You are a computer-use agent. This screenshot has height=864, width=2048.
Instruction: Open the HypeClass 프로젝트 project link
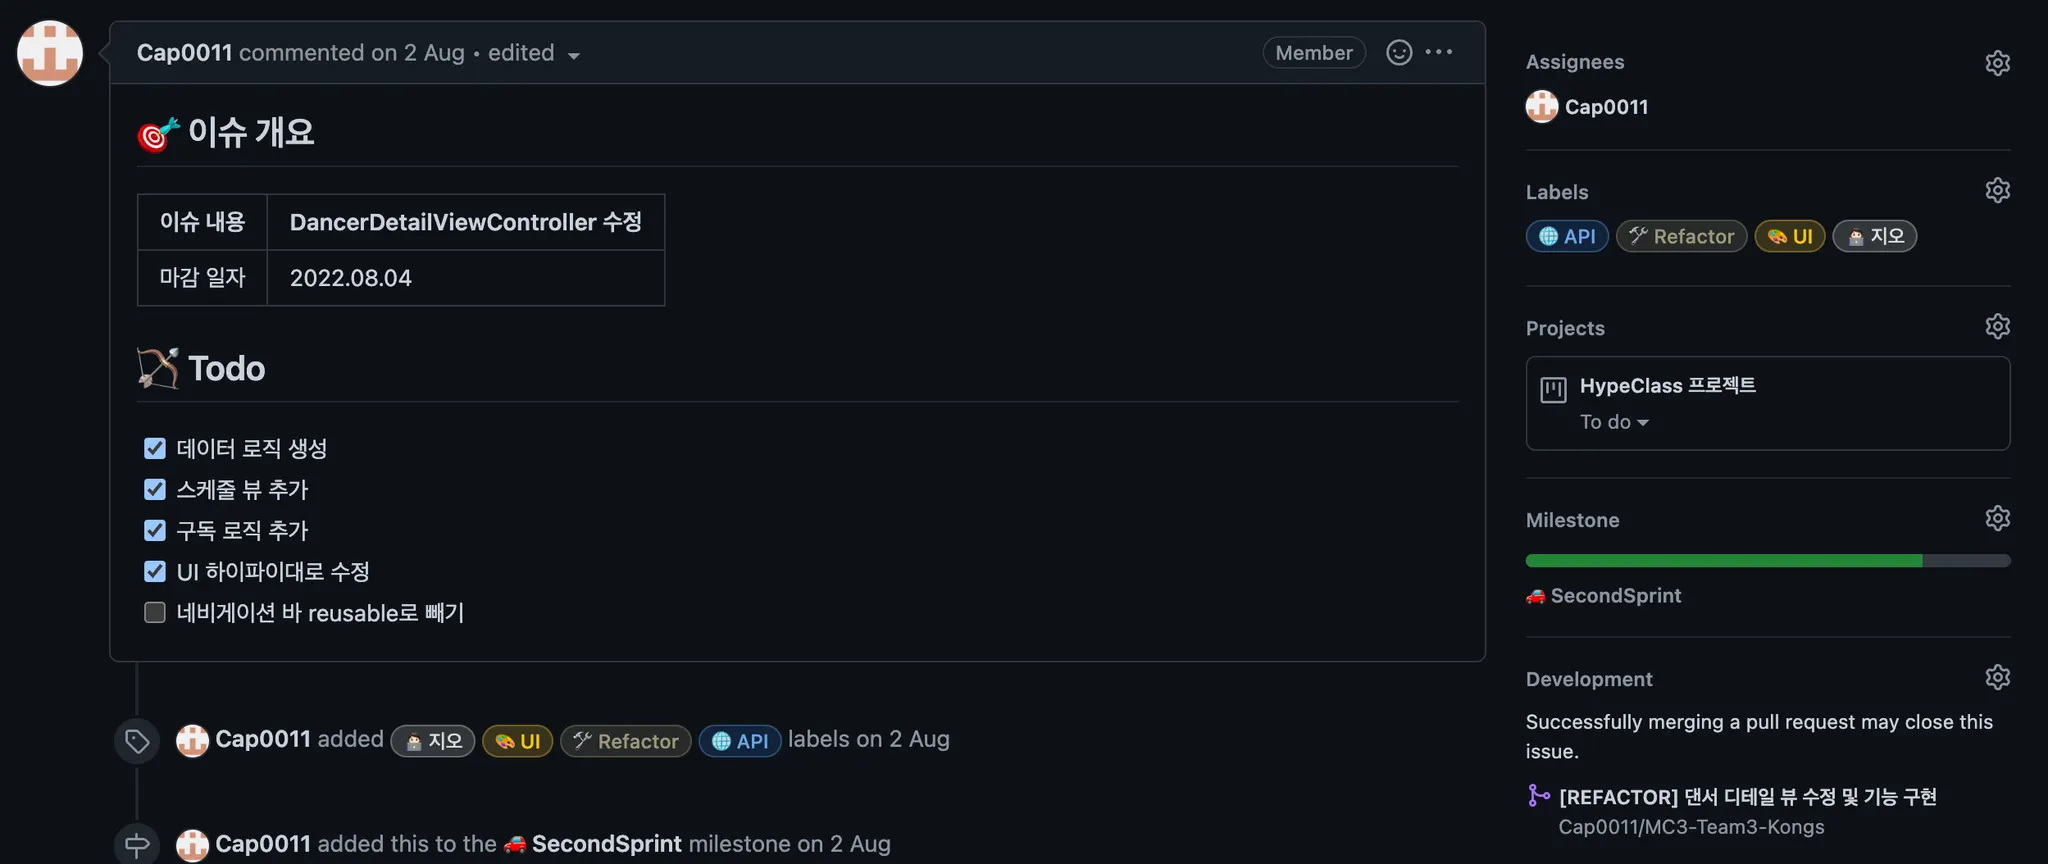point(1667,386)
